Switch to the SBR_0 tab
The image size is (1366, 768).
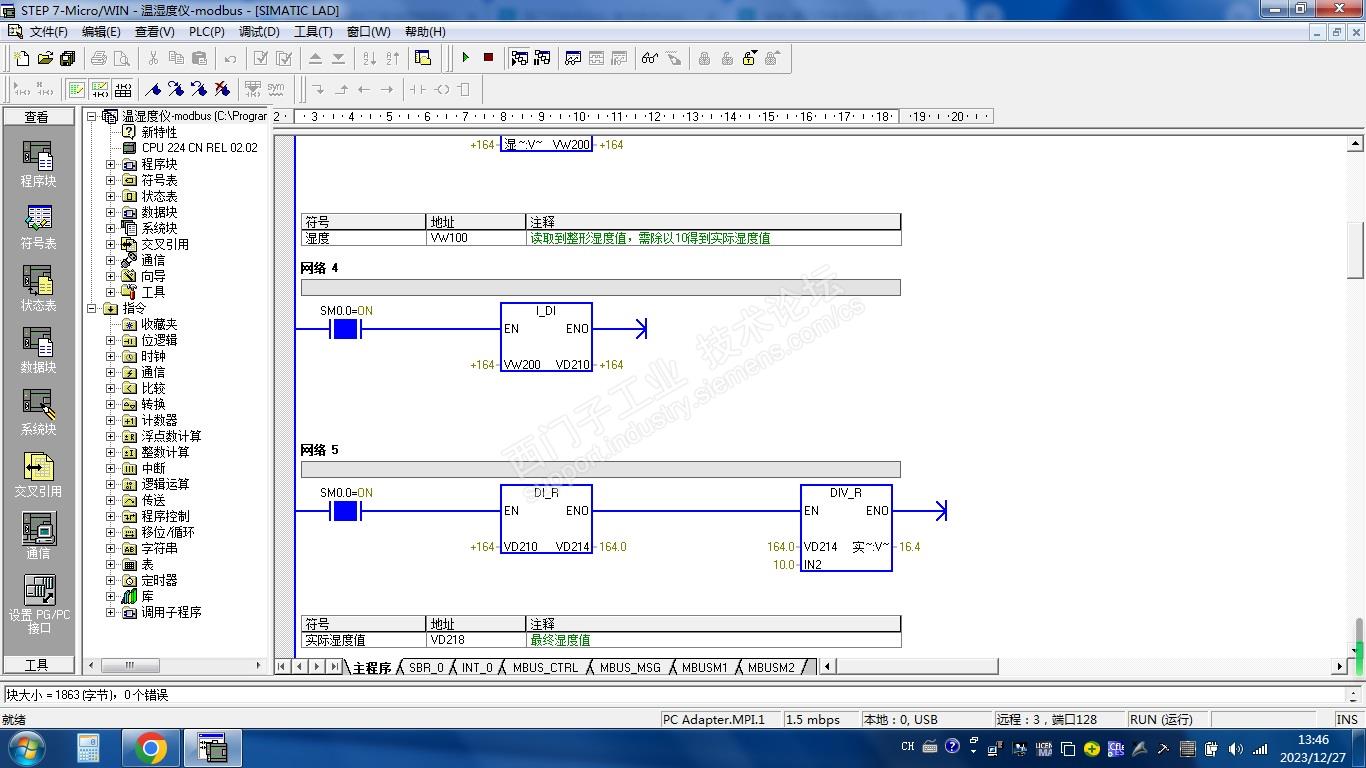coord(426,667)
